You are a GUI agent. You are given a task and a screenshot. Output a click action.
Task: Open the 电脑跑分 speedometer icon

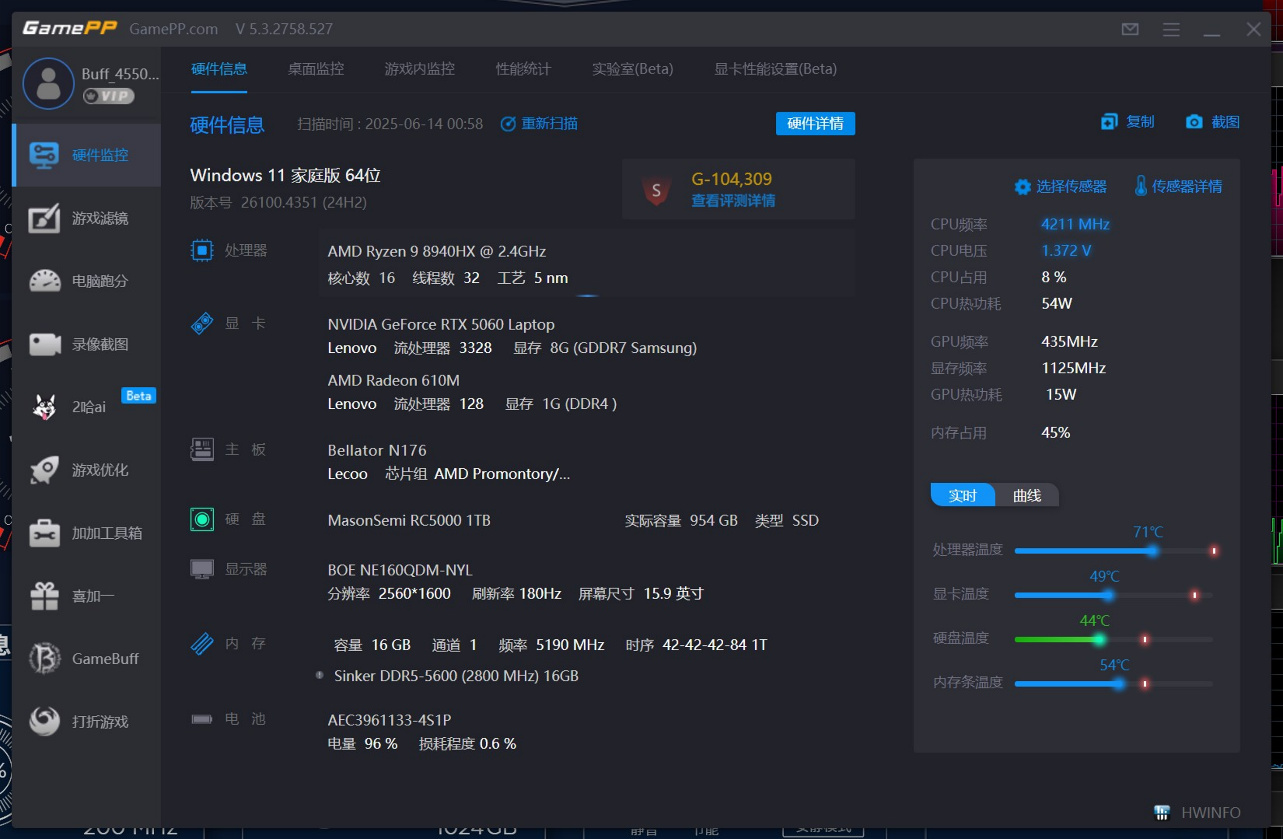point(45,281)
